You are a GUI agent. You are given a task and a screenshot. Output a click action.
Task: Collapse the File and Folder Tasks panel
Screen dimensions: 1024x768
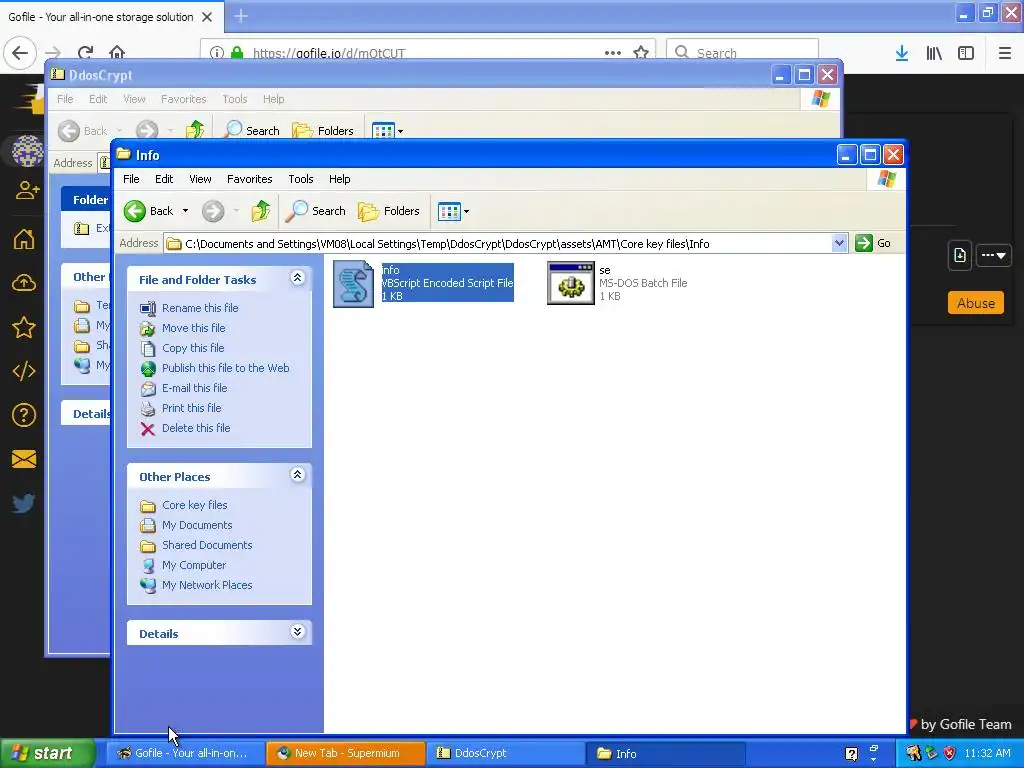(x=298, y=278)
